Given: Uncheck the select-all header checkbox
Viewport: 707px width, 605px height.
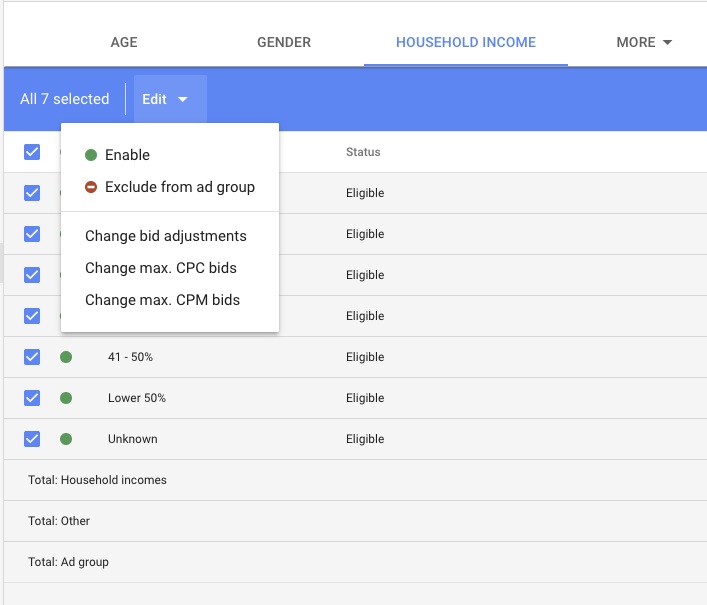Looking at the screenshot, I should pos(32,152).
